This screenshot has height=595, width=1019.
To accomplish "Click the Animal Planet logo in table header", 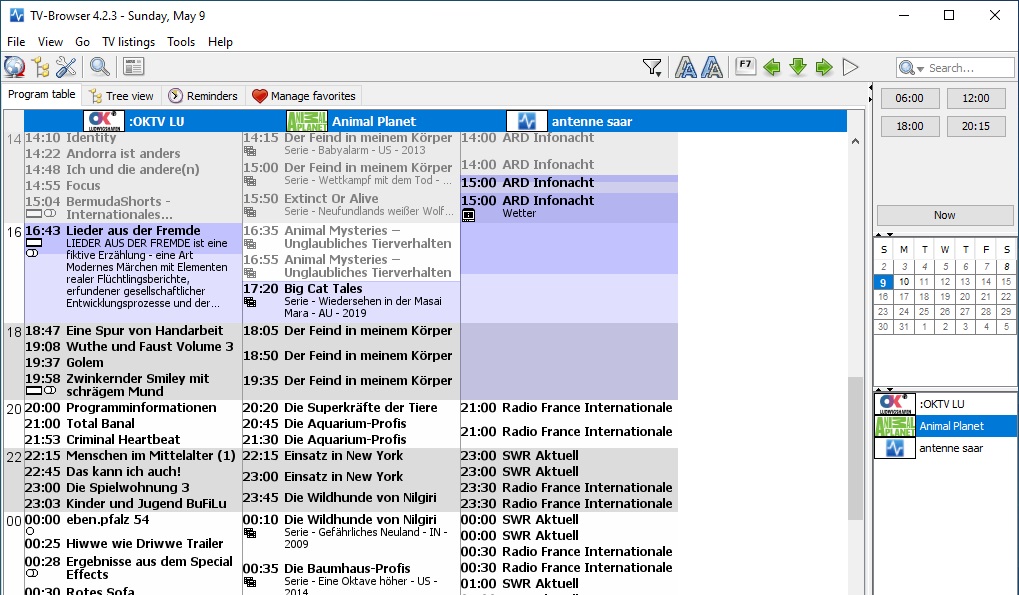I will [307, 121].
